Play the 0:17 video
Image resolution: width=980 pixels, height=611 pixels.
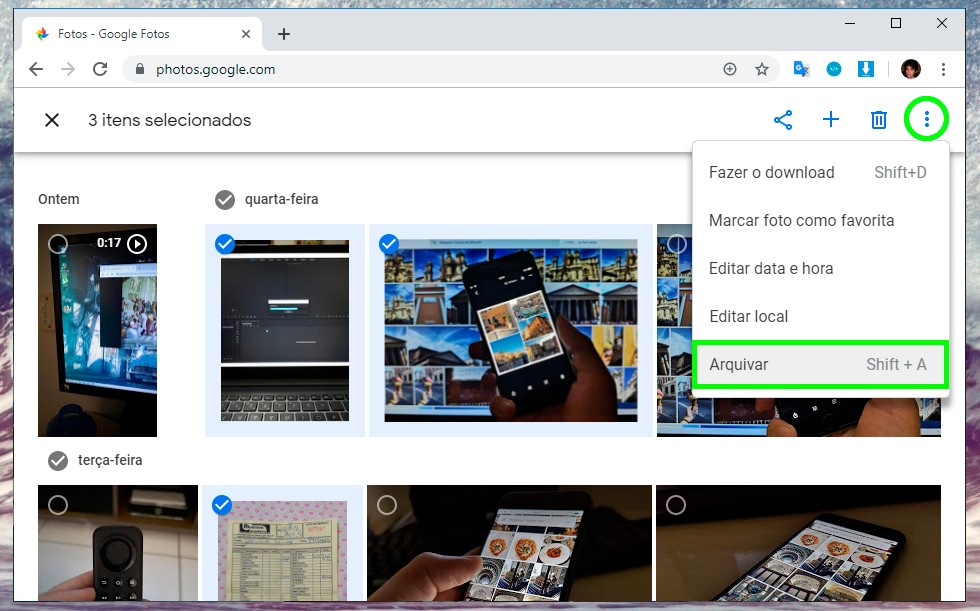[x=137, y=244]
